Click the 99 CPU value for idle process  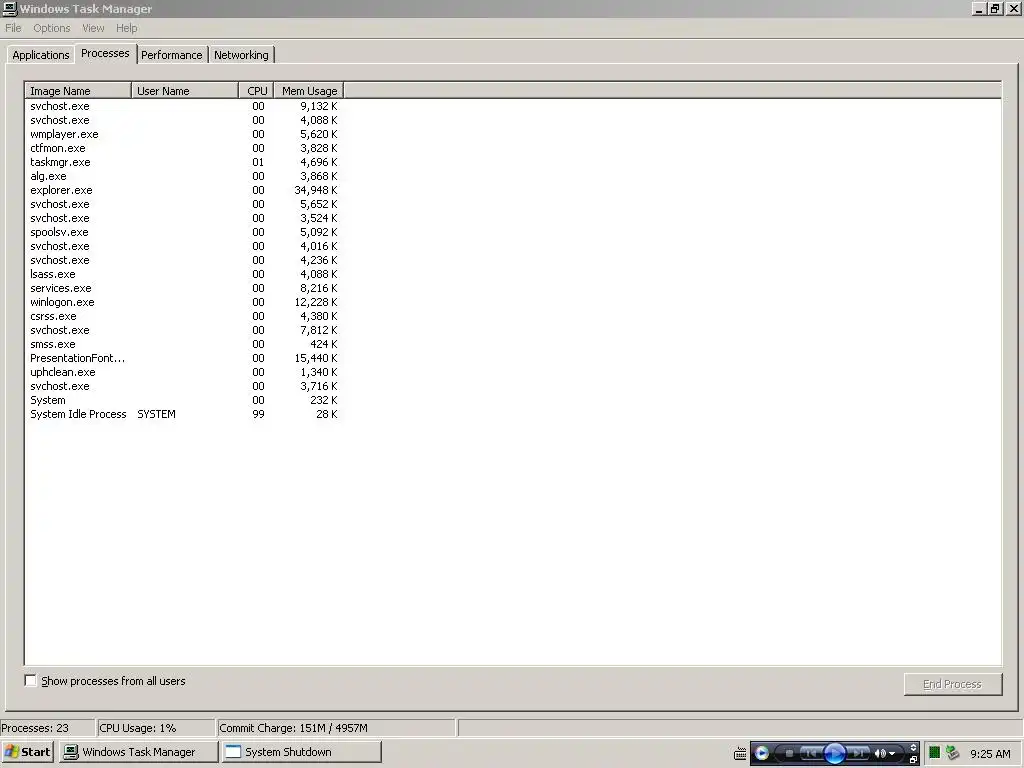(x=258, y=414)
